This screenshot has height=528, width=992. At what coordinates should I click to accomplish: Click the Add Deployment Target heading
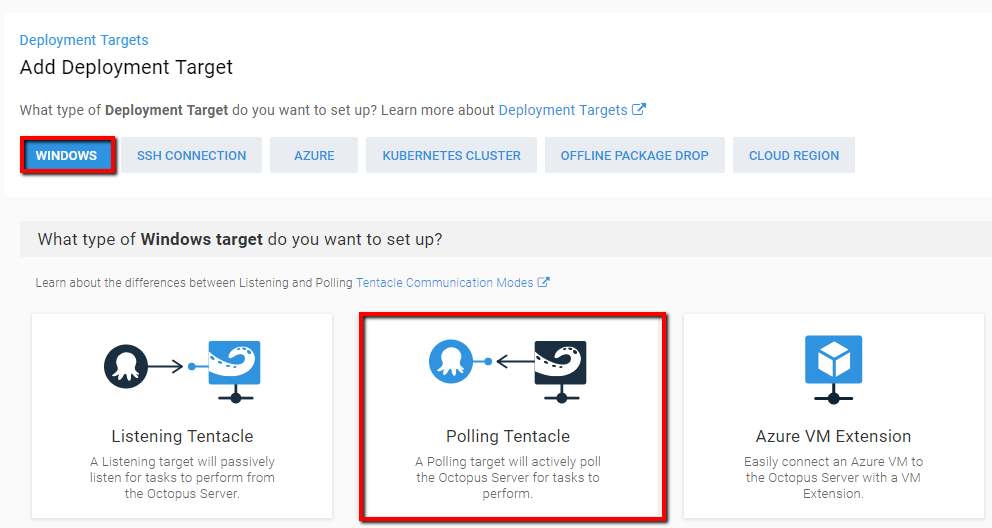[x=127, y=67]
